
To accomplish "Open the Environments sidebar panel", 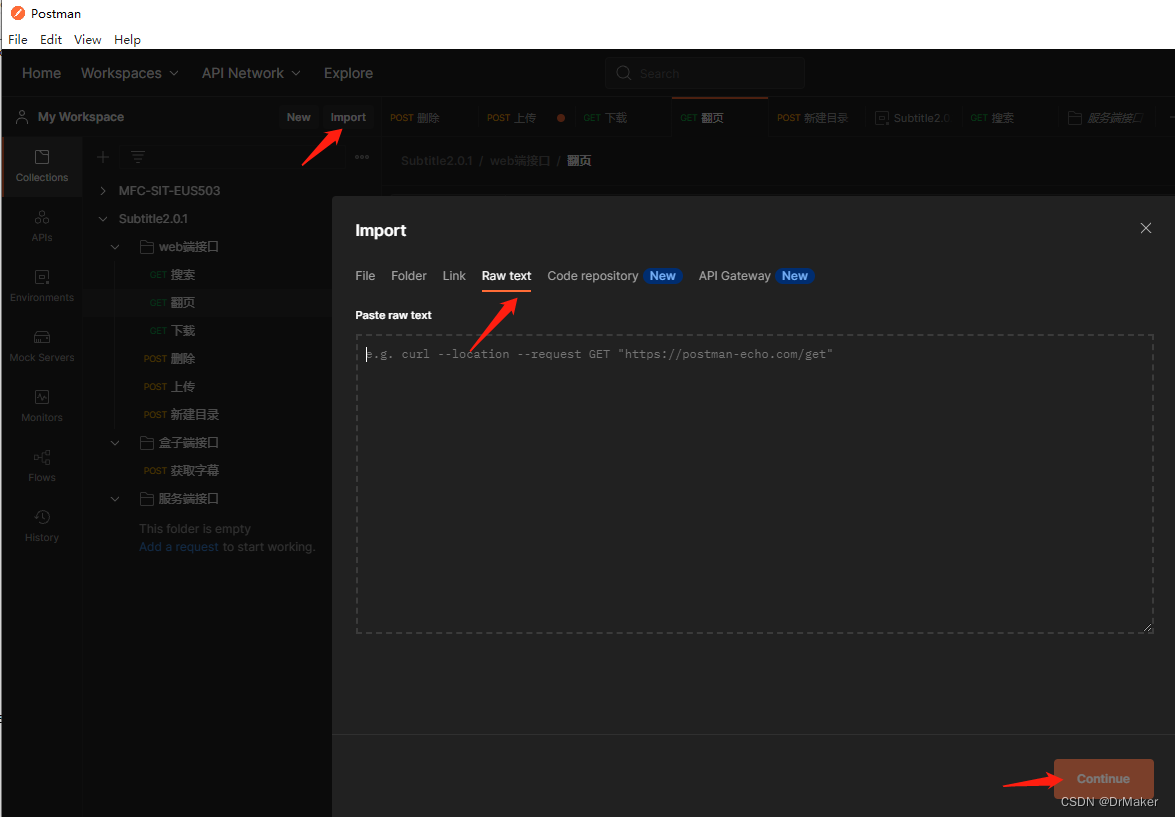I will point(42,286).
